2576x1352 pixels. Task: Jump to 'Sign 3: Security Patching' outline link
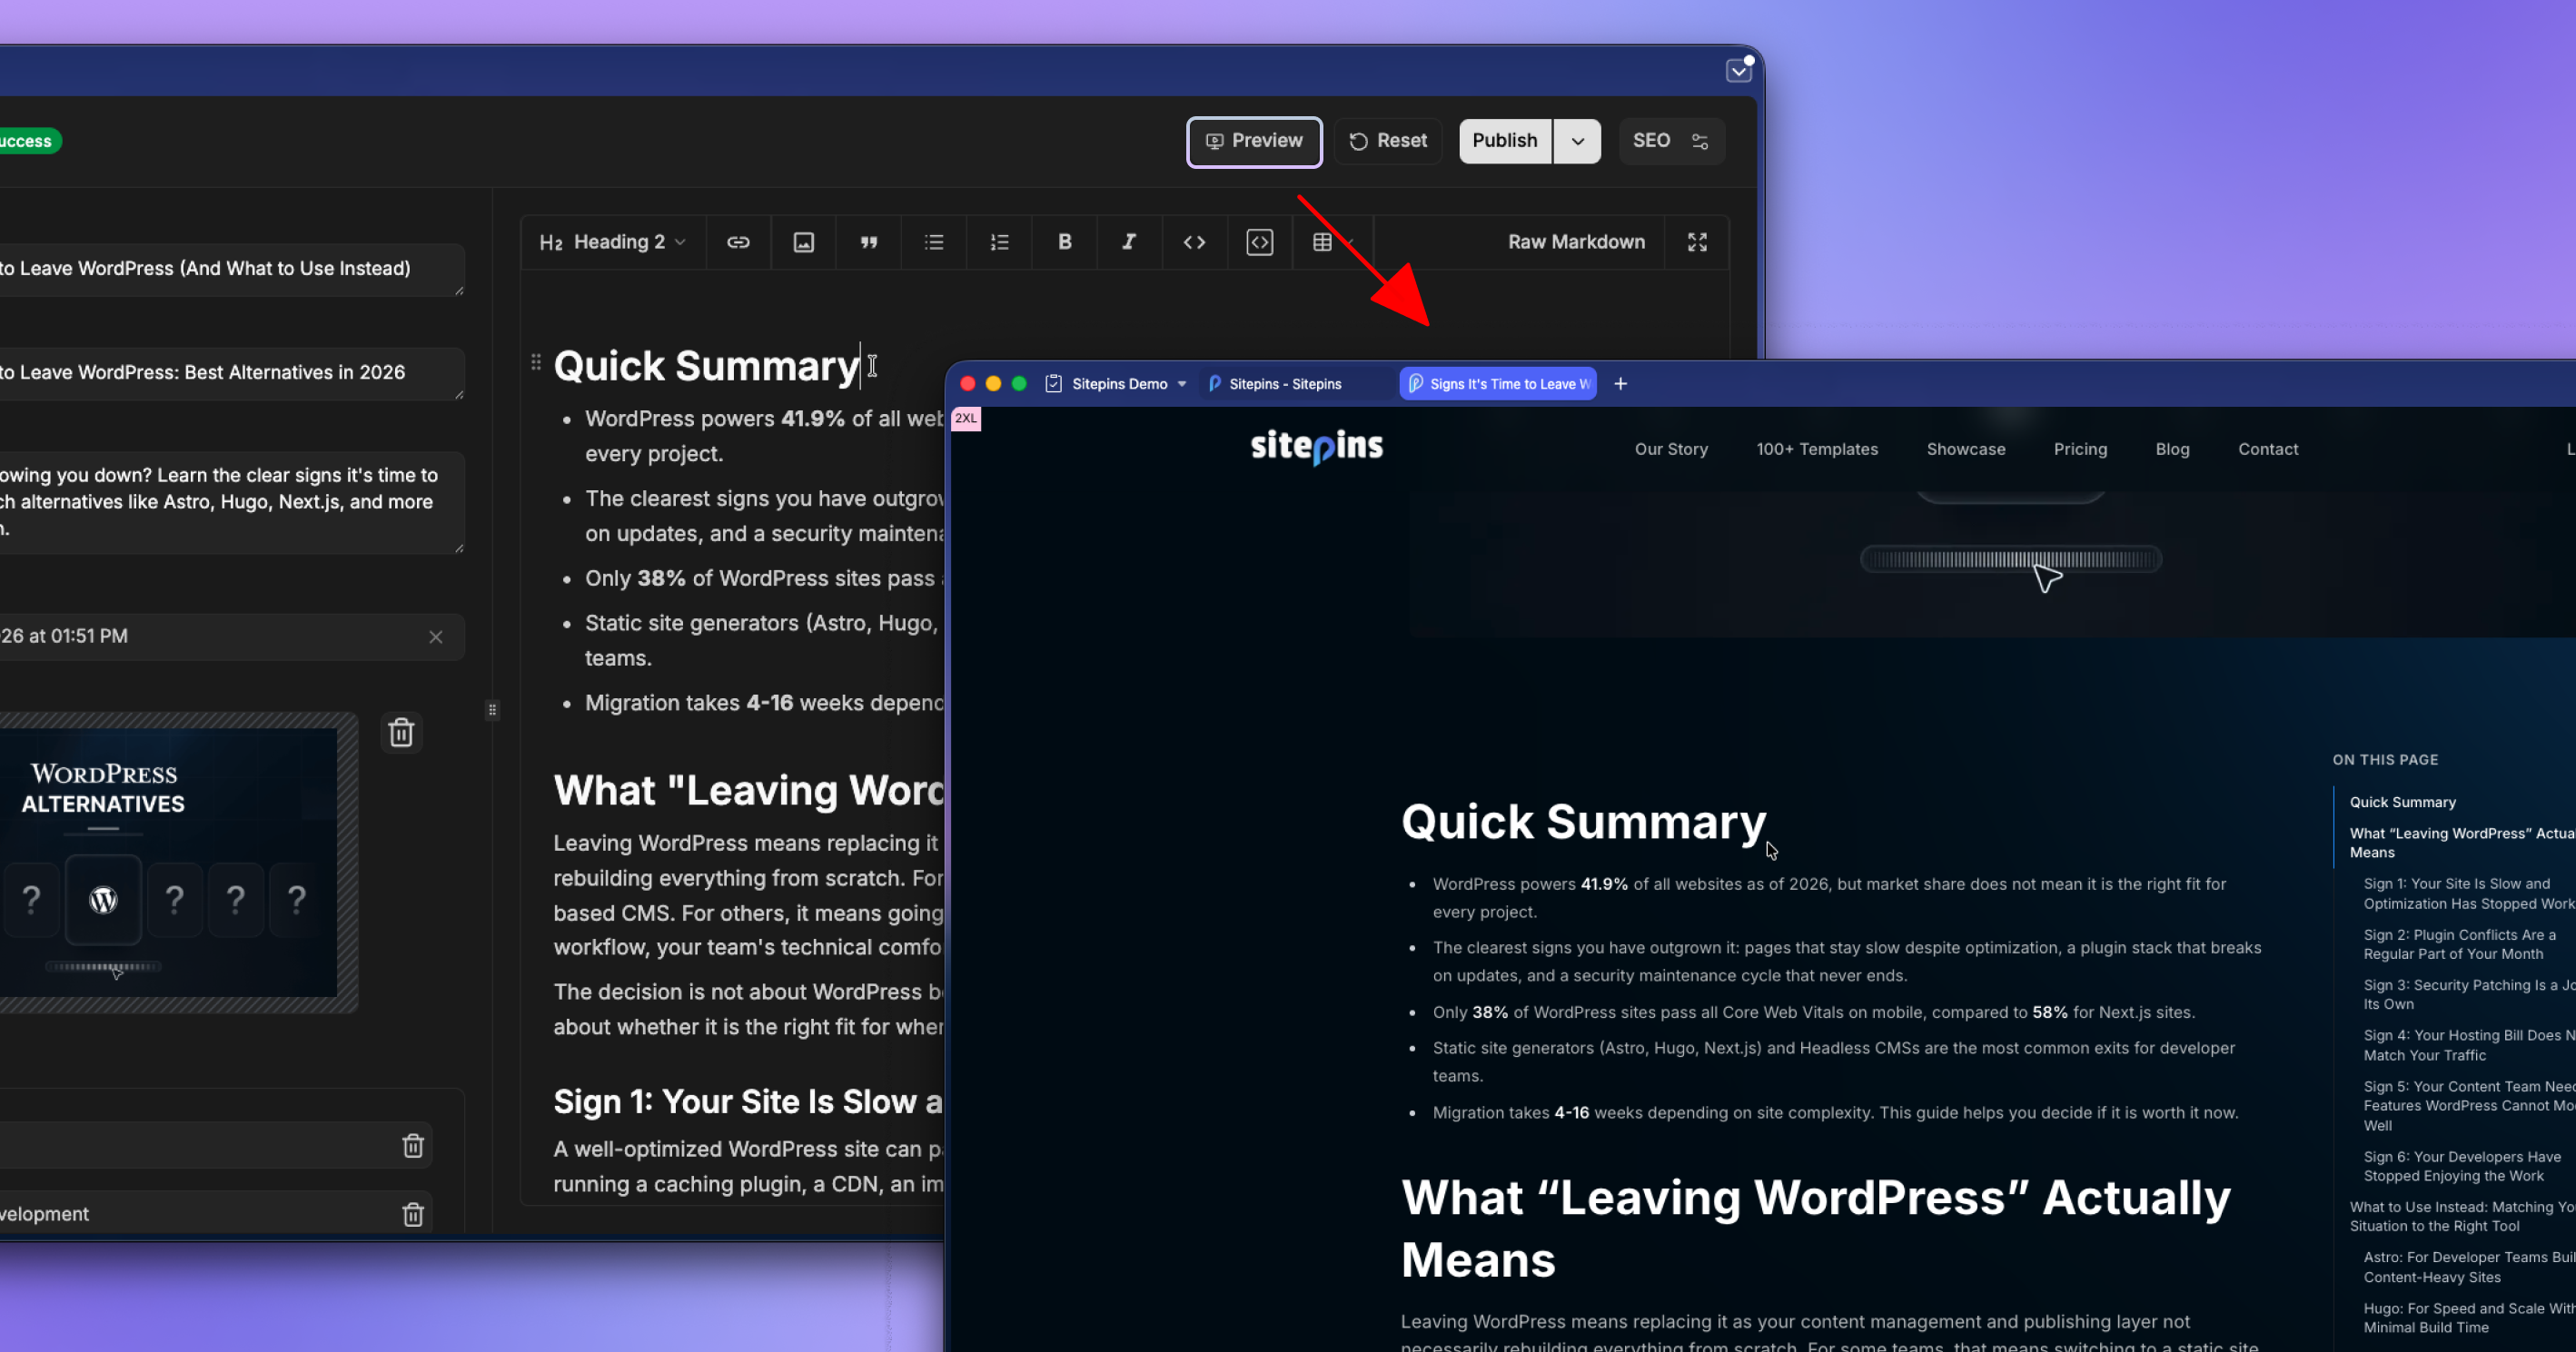(2469, 995)
